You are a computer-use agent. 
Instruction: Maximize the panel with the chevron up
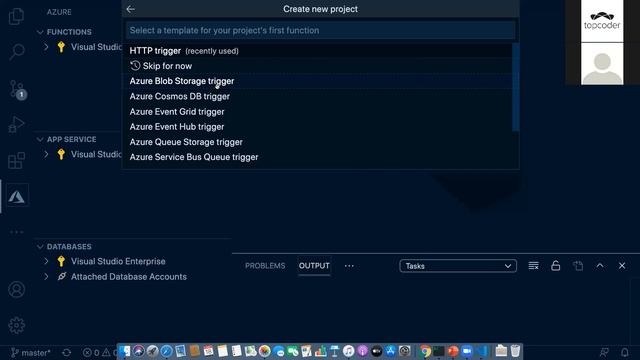coord(600,266)
